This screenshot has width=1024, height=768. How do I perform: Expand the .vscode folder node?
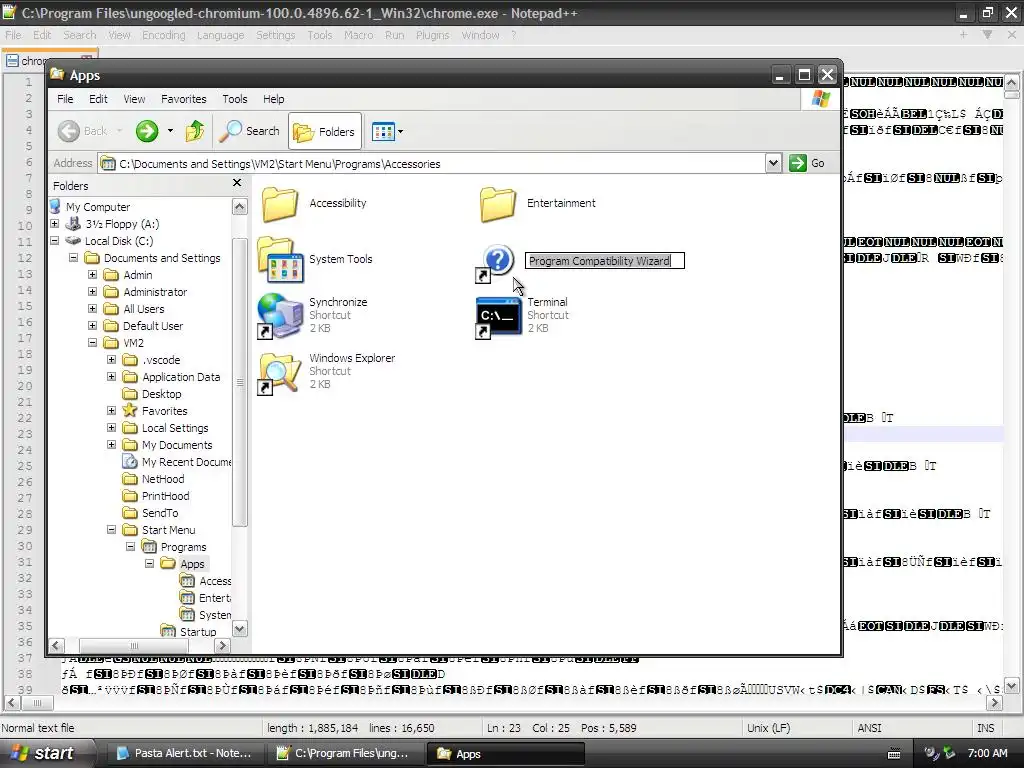point(112,360)
